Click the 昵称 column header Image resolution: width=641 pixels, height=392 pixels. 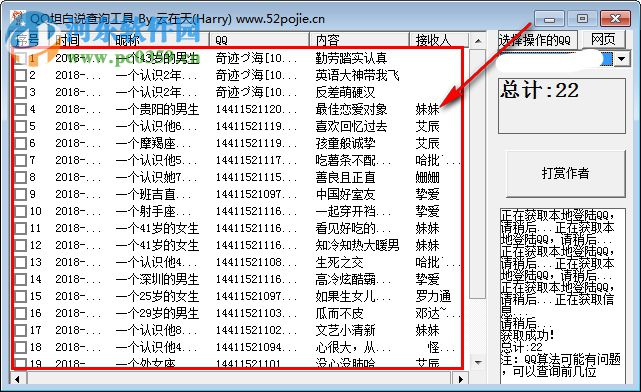point(159,40)
